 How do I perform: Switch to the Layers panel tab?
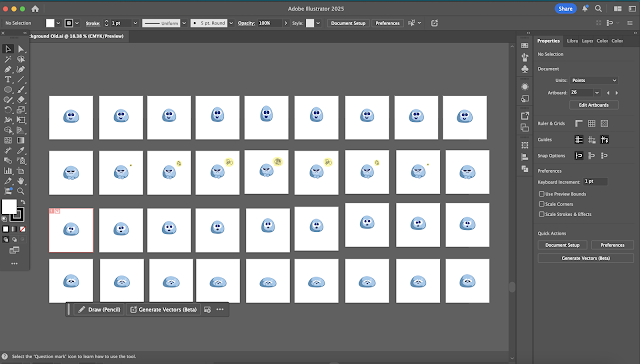[587, 41]
